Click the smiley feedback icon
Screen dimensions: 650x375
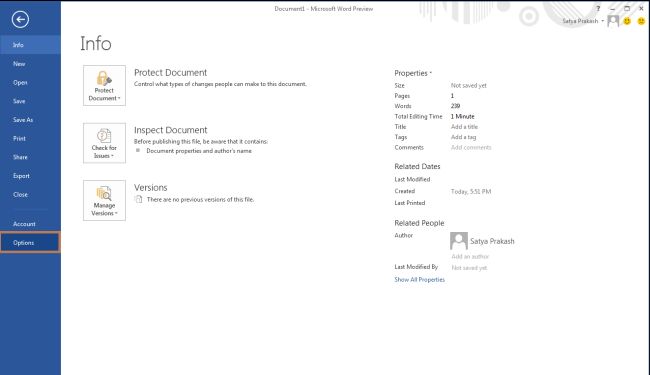[627, 21]
